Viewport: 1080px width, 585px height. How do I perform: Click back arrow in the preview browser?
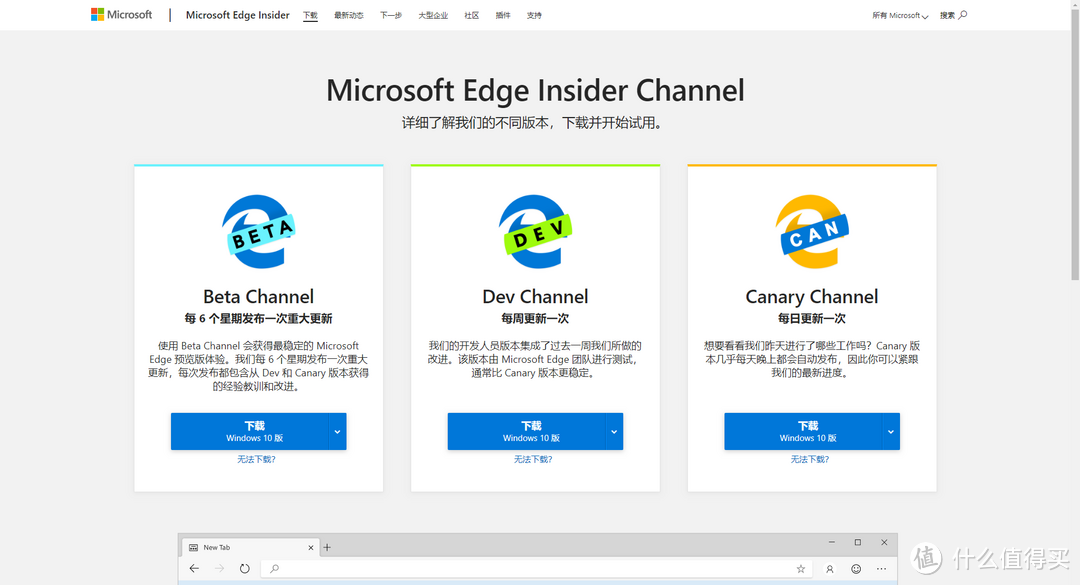pos(194,568)
